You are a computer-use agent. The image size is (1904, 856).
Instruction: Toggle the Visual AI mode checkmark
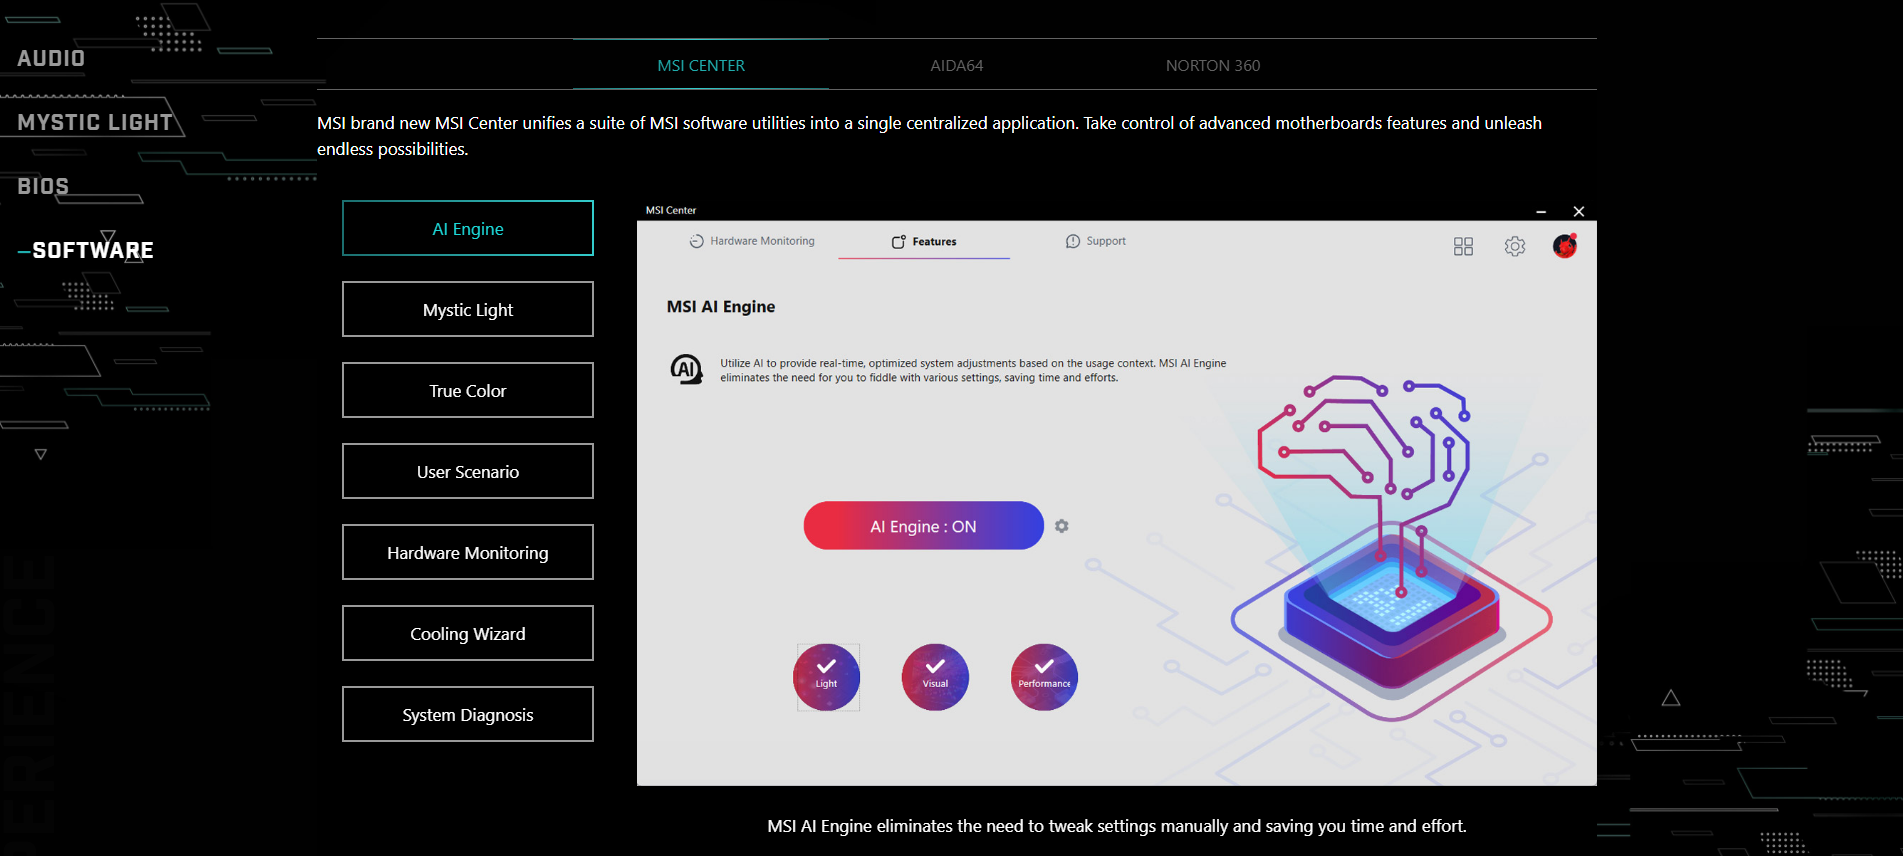click(x=935, y=677)
